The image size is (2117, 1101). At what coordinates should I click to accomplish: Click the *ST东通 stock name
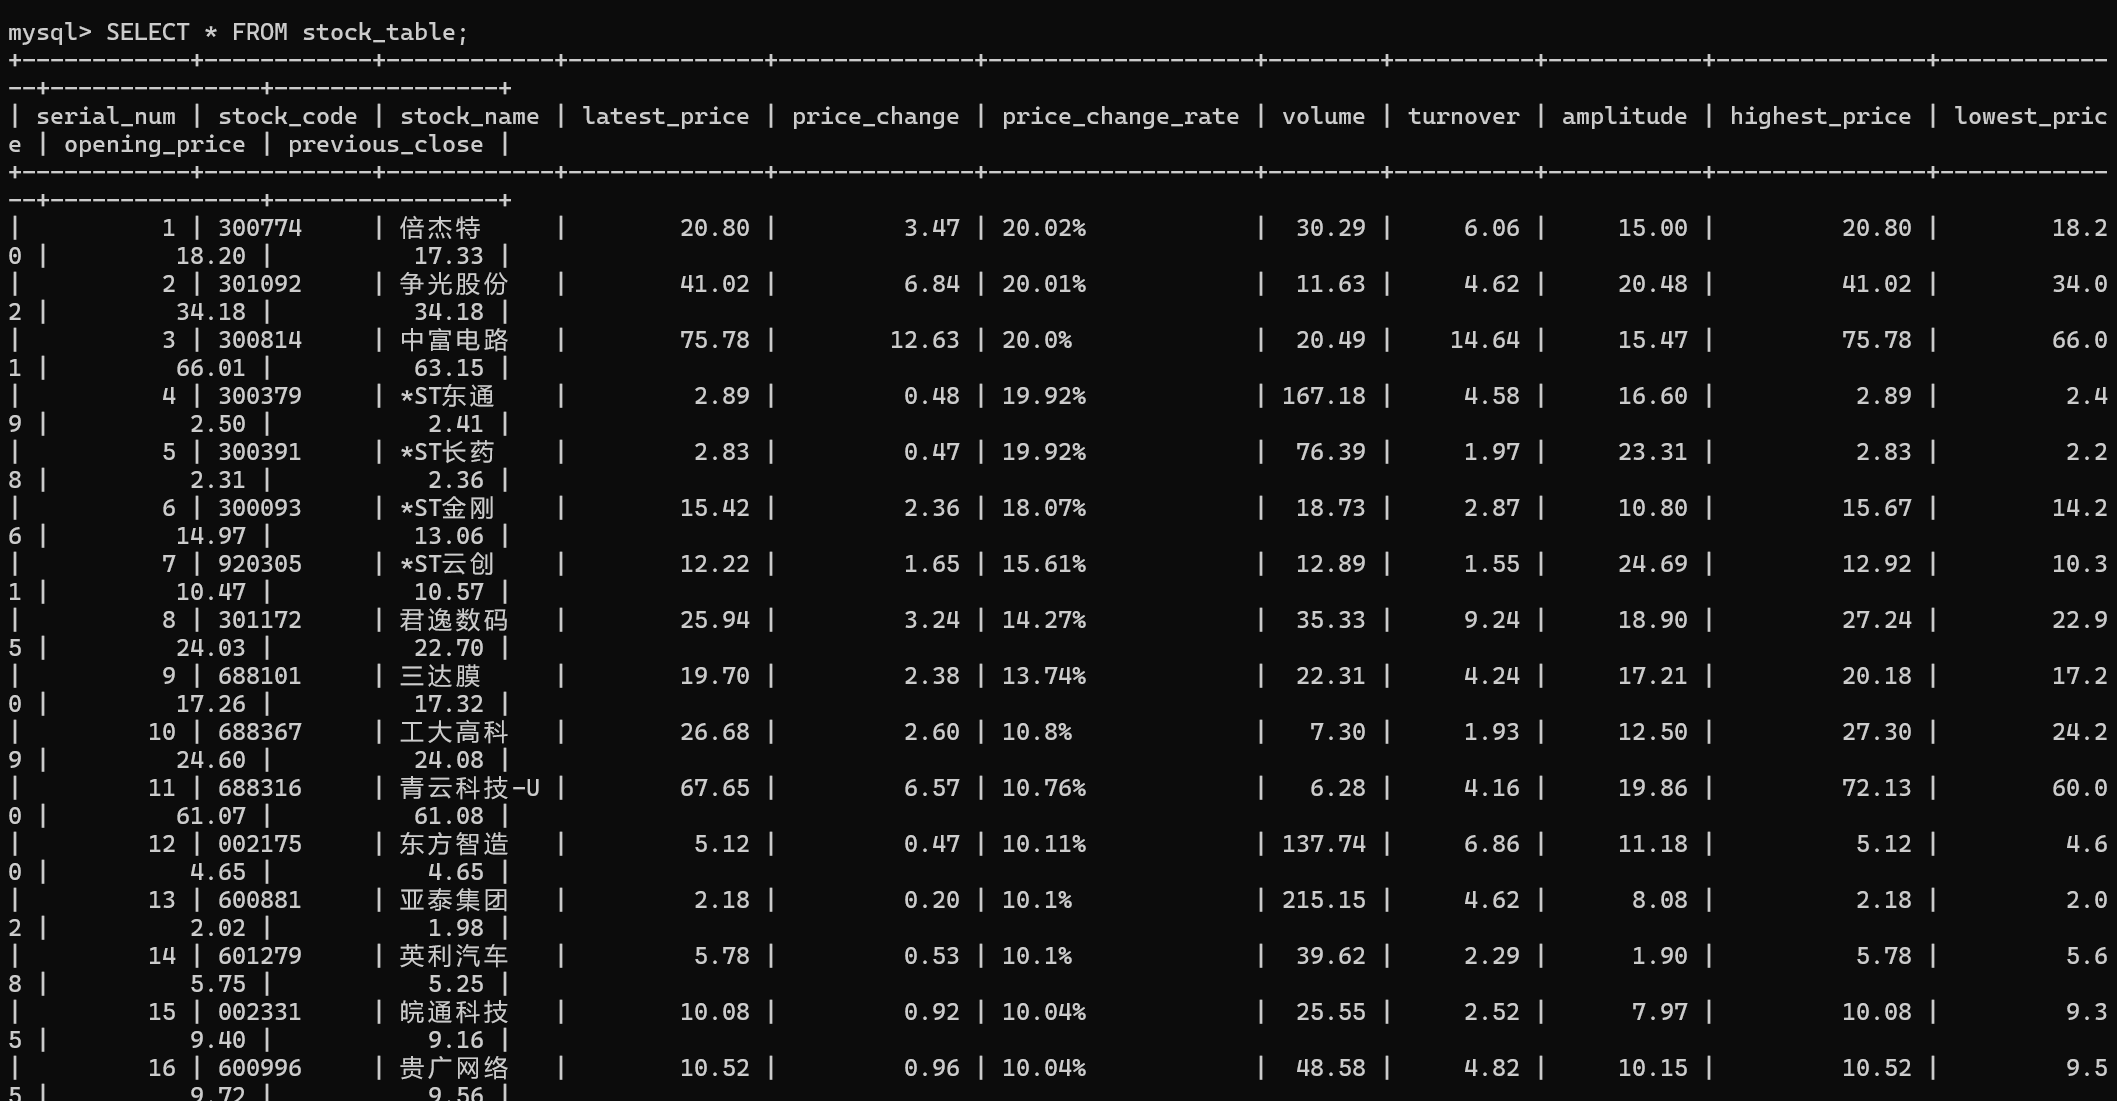pos(447,396)
